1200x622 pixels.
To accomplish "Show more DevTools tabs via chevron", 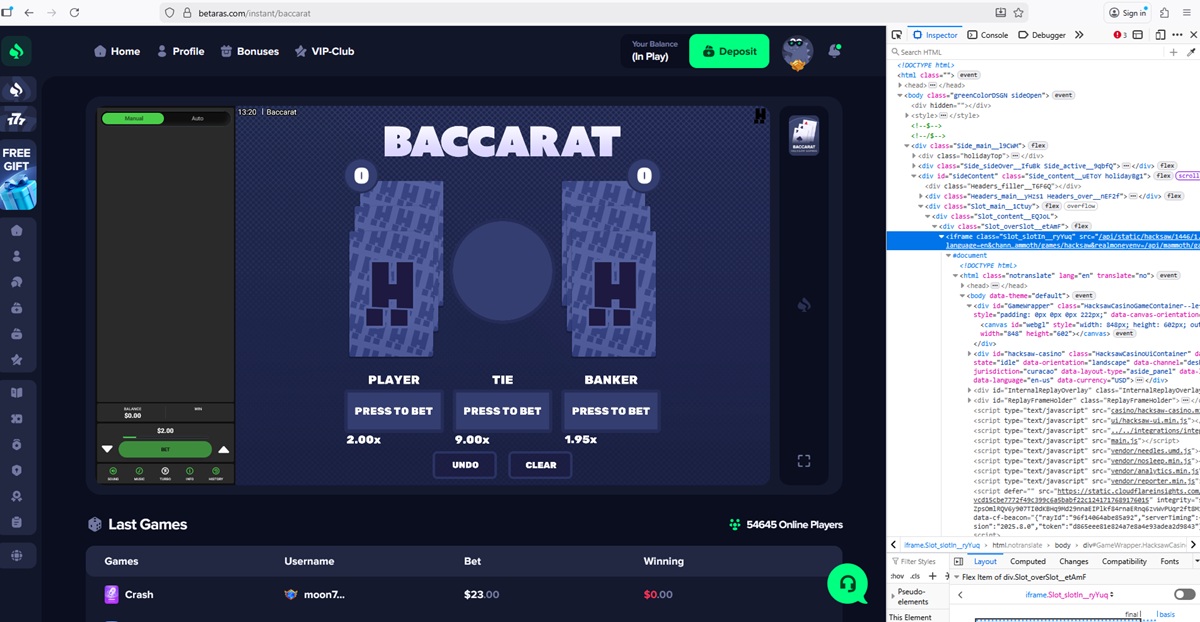I will 1079,35.
